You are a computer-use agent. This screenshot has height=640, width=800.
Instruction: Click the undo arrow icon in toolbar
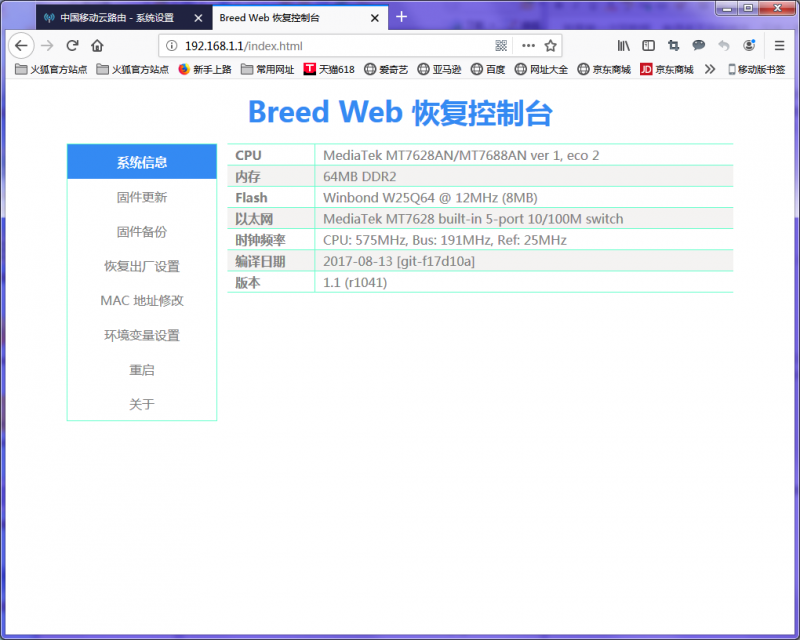coord(724,46)
